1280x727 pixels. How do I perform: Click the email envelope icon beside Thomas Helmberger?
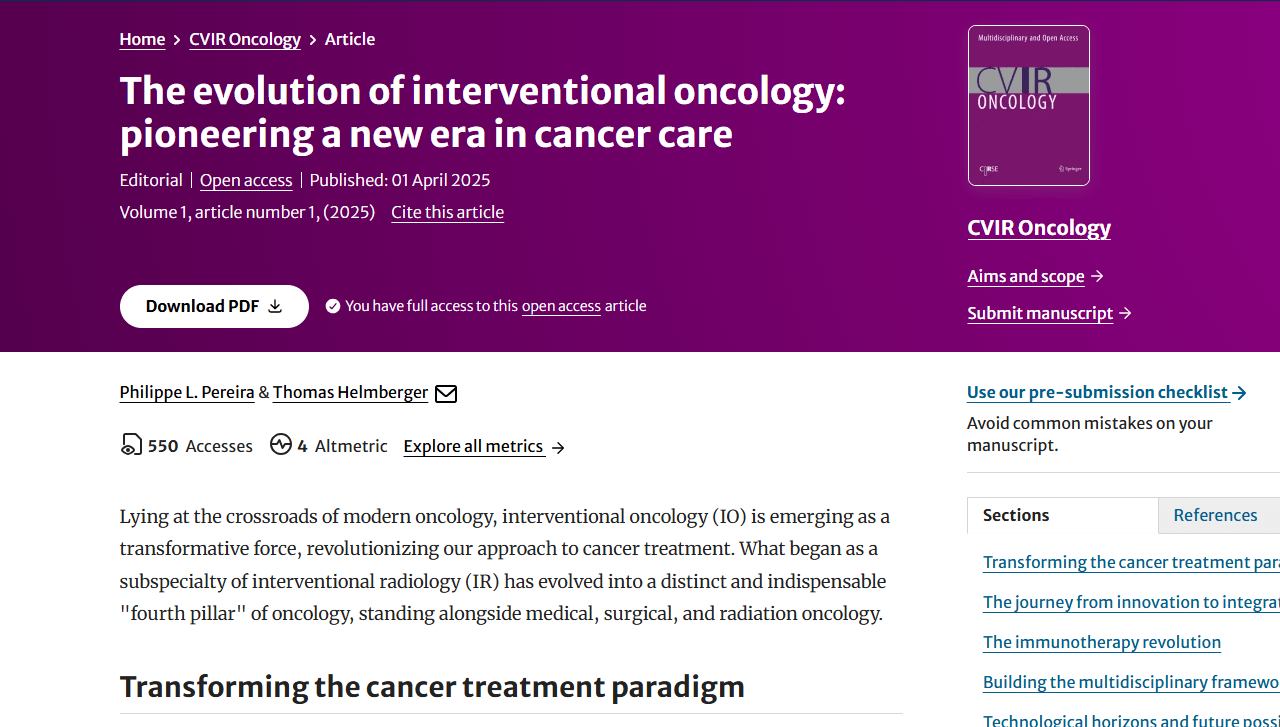click(x=446, y=393)
